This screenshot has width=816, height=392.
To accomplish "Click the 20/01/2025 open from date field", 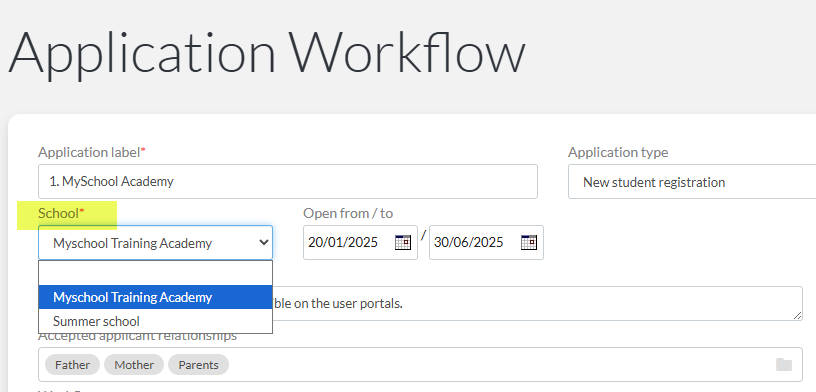I will pyautogui.click(x=361, y=243).
